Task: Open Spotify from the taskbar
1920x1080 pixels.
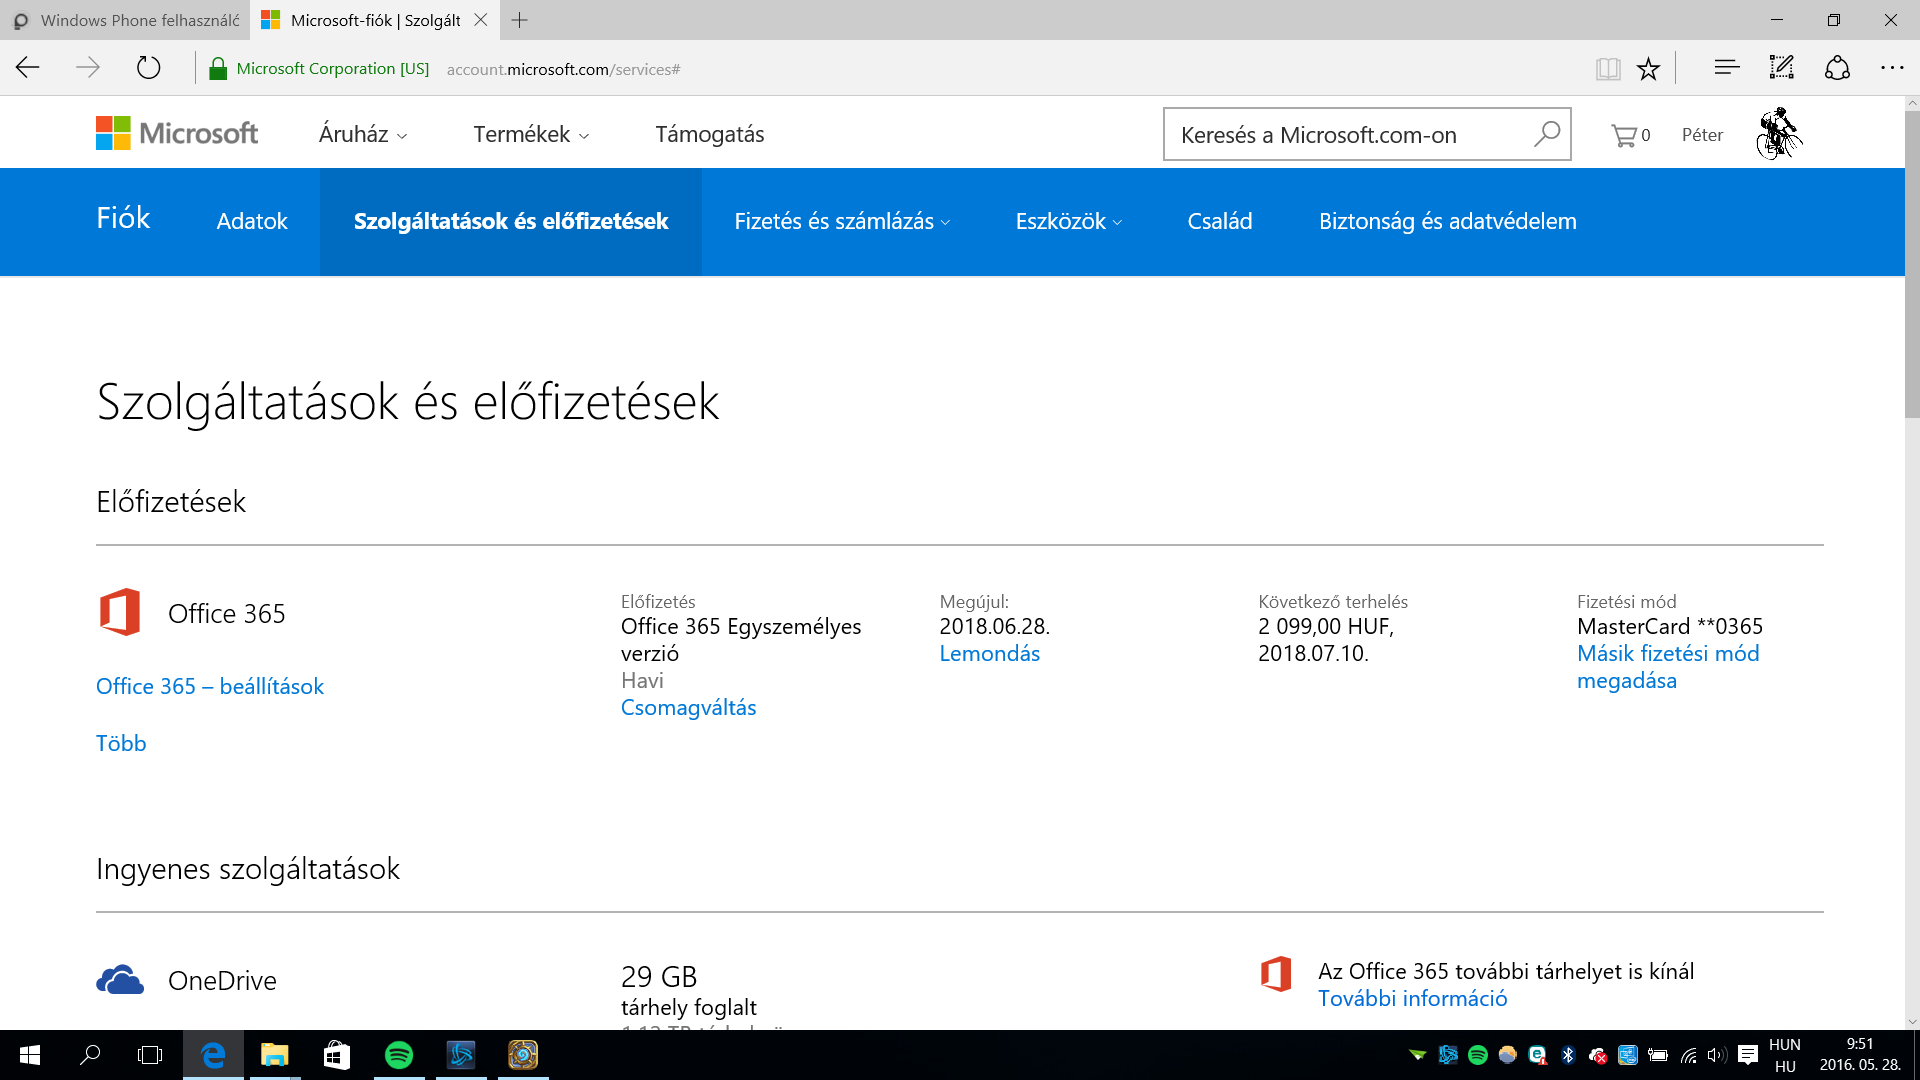Action: point(399,1055)
